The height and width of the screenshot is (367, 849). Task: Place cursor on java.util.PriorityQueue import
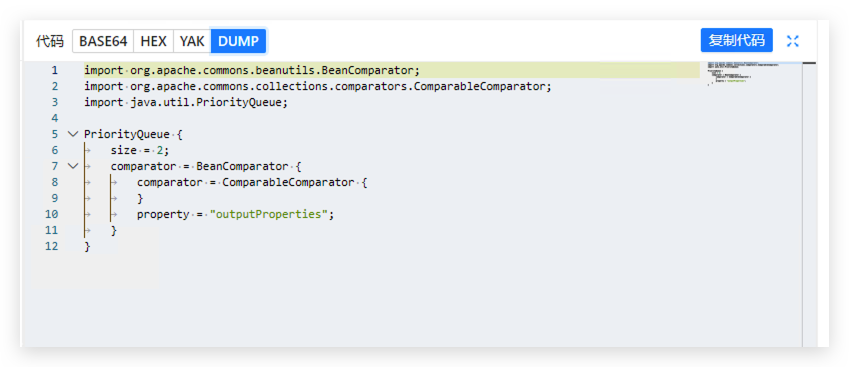[186, 102]
